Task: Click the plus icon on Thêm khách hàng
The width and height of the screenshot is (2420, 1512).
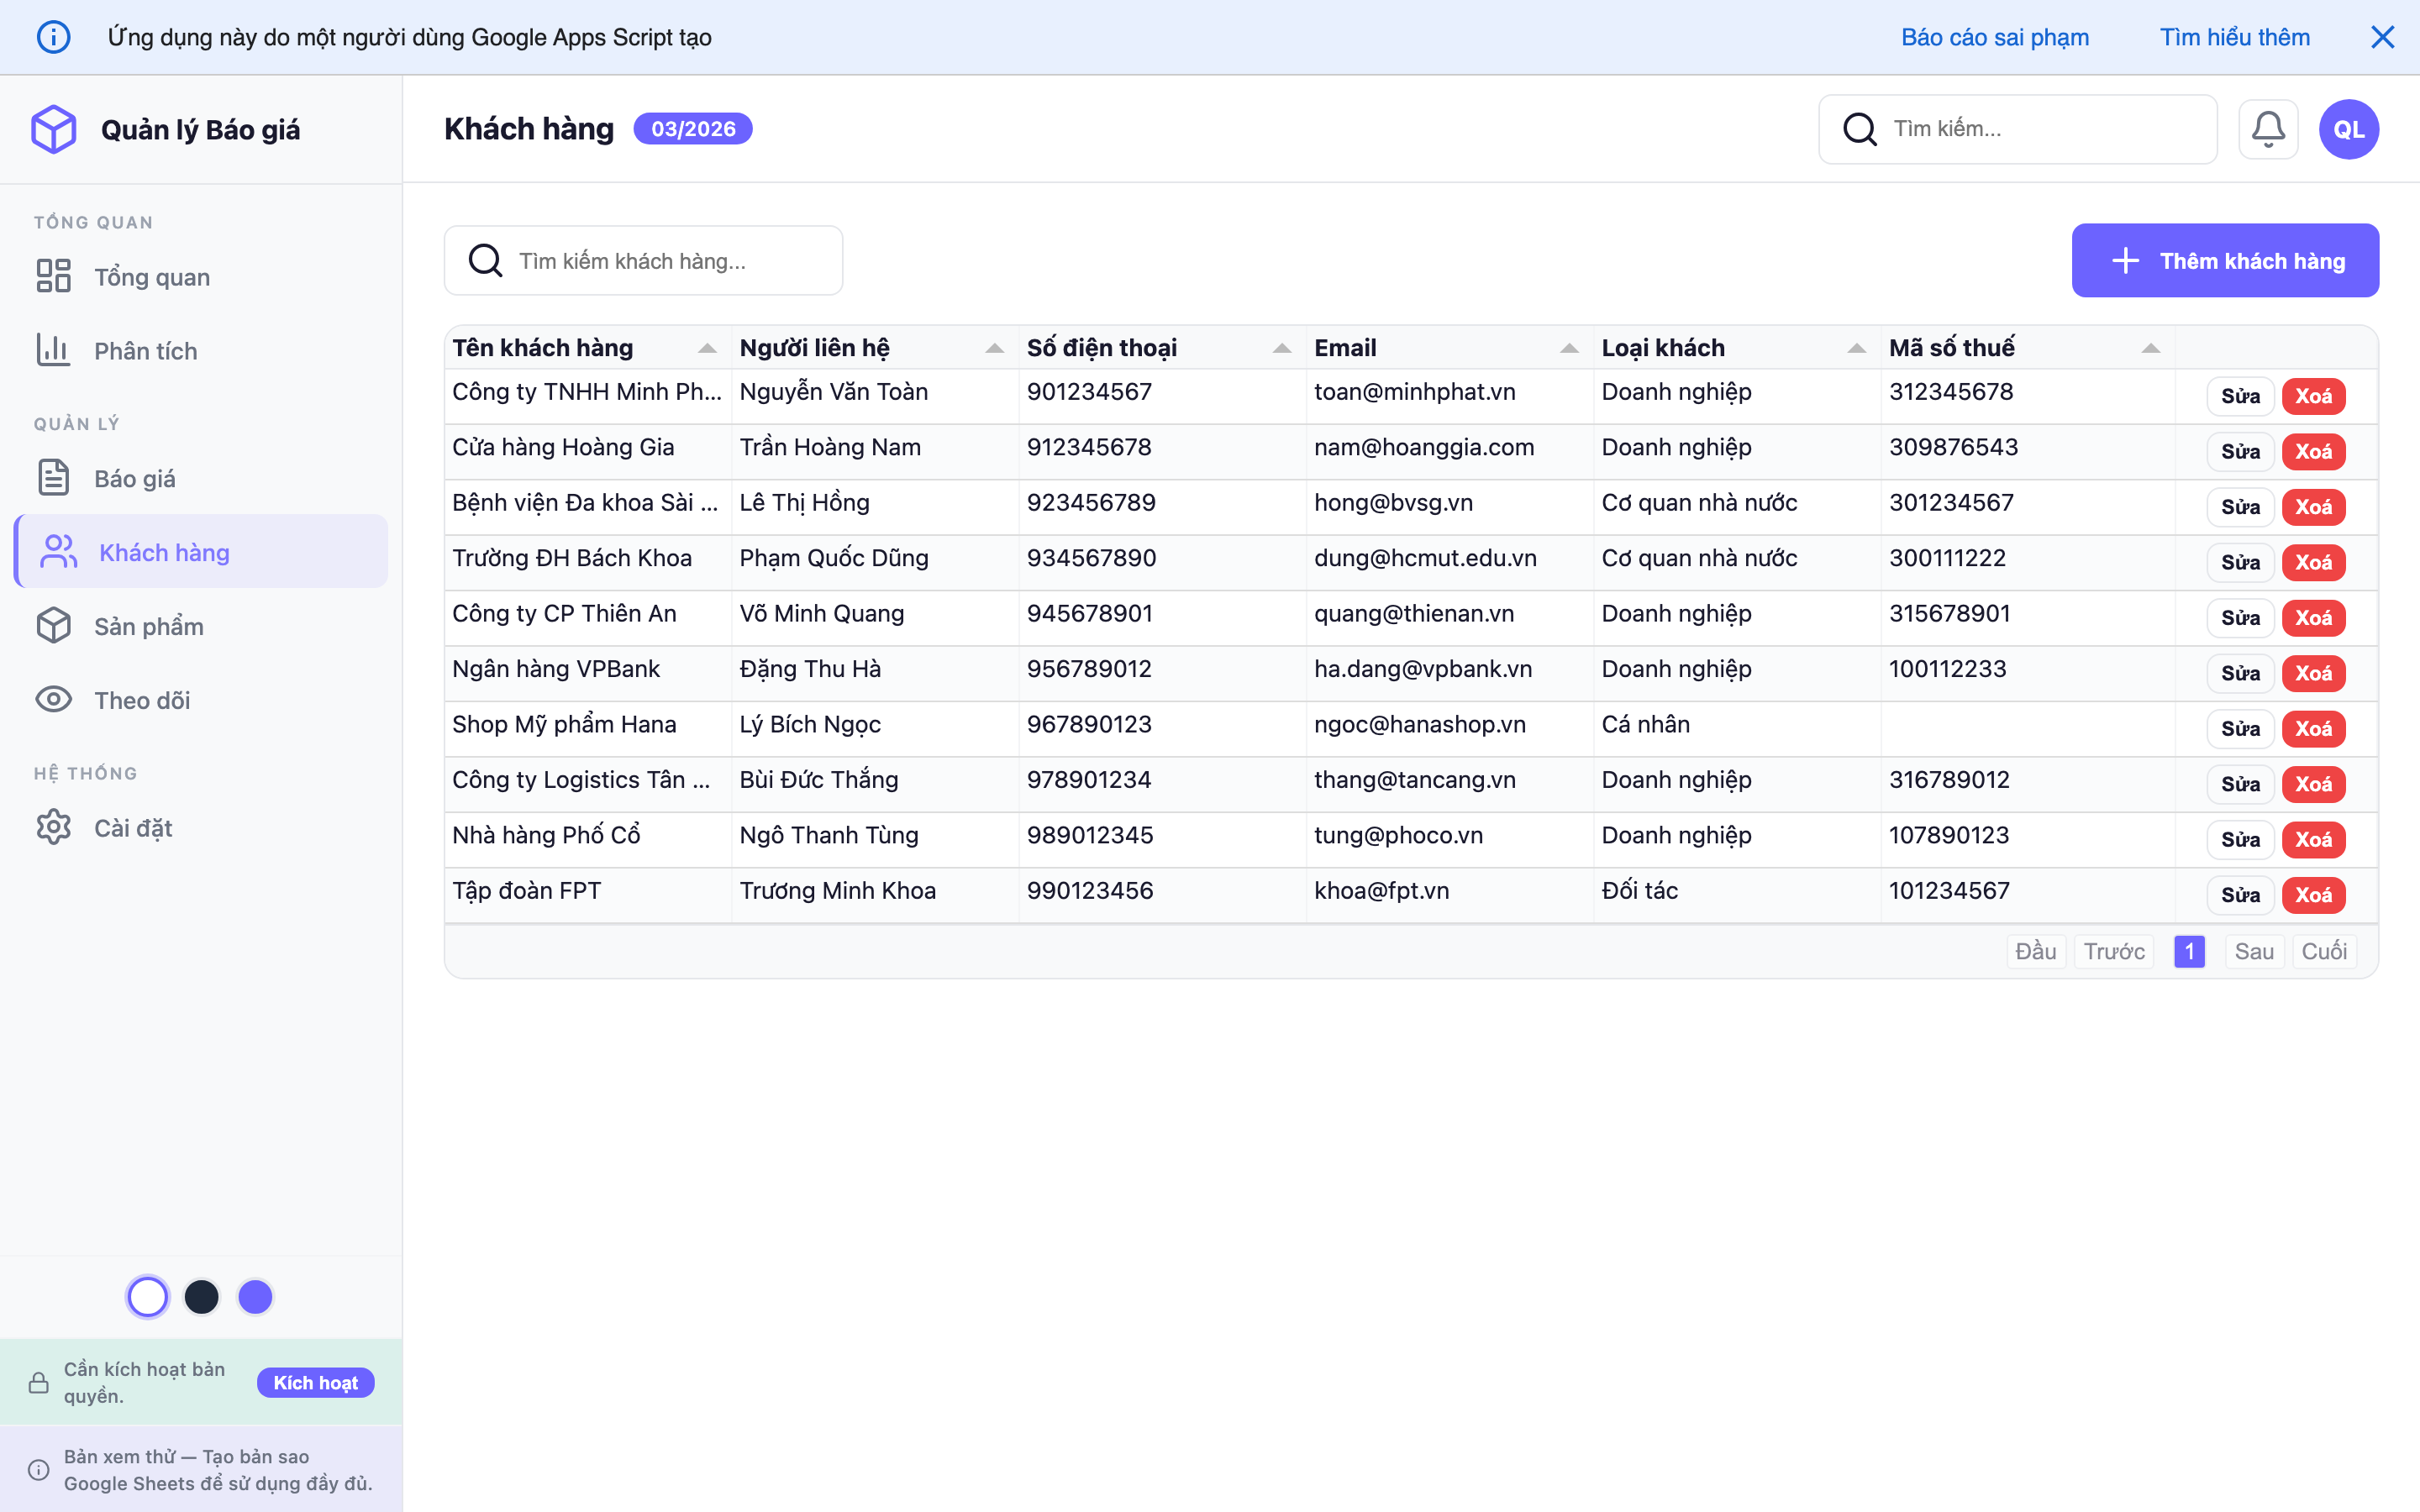Action: point(2125,261)
